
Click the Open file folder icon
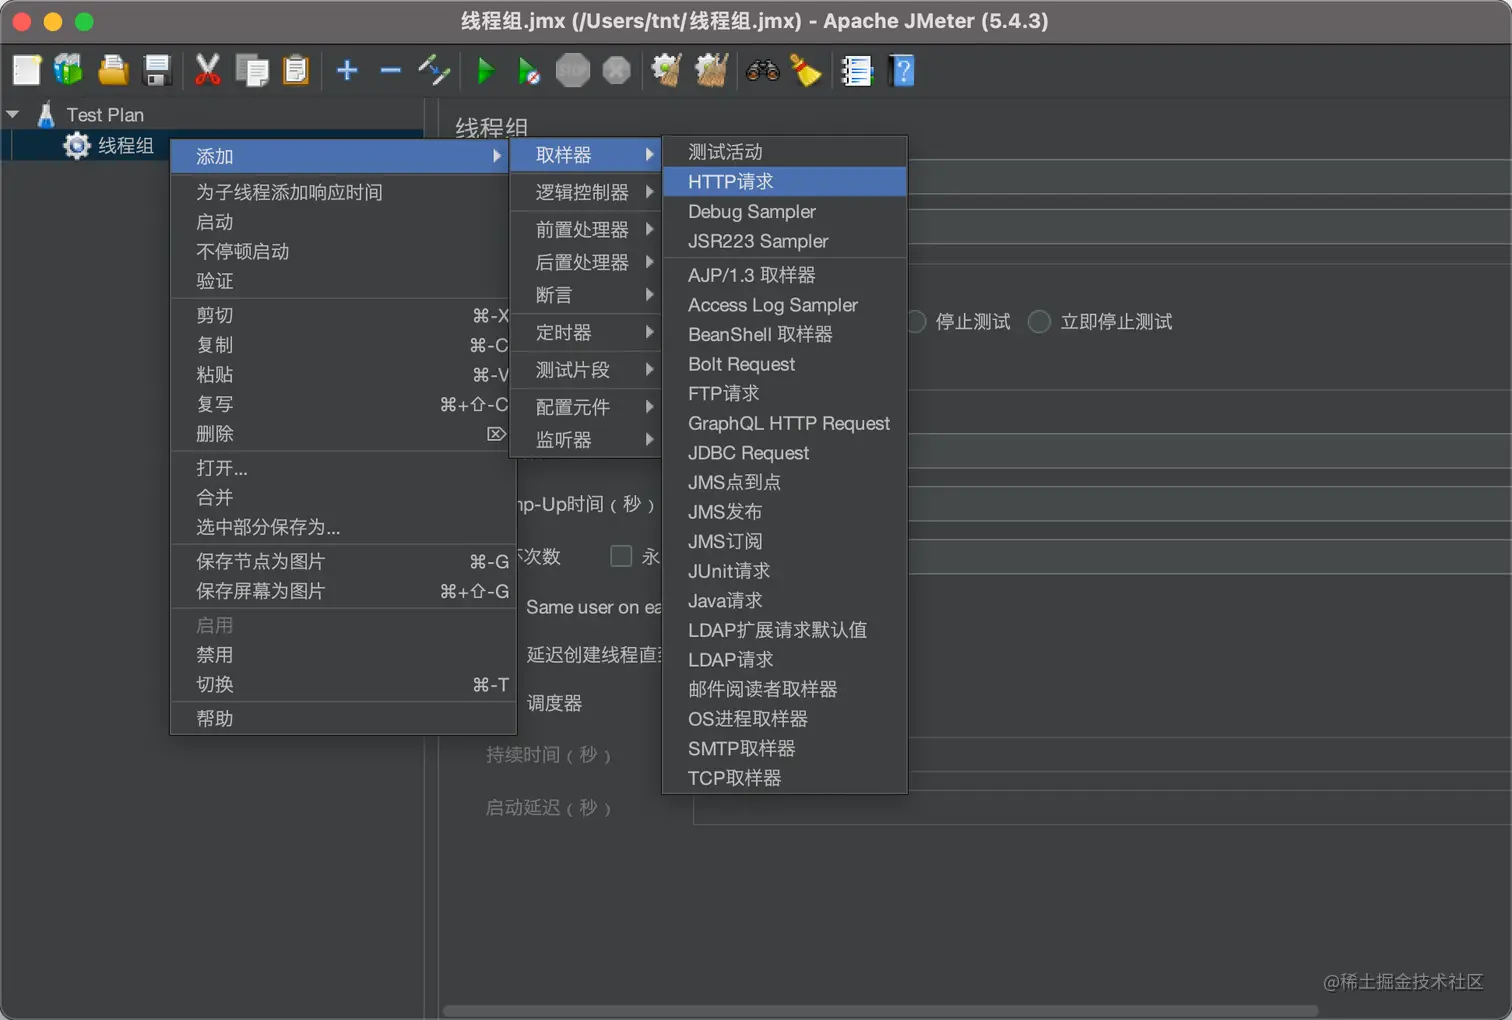[x=113, y=70]
